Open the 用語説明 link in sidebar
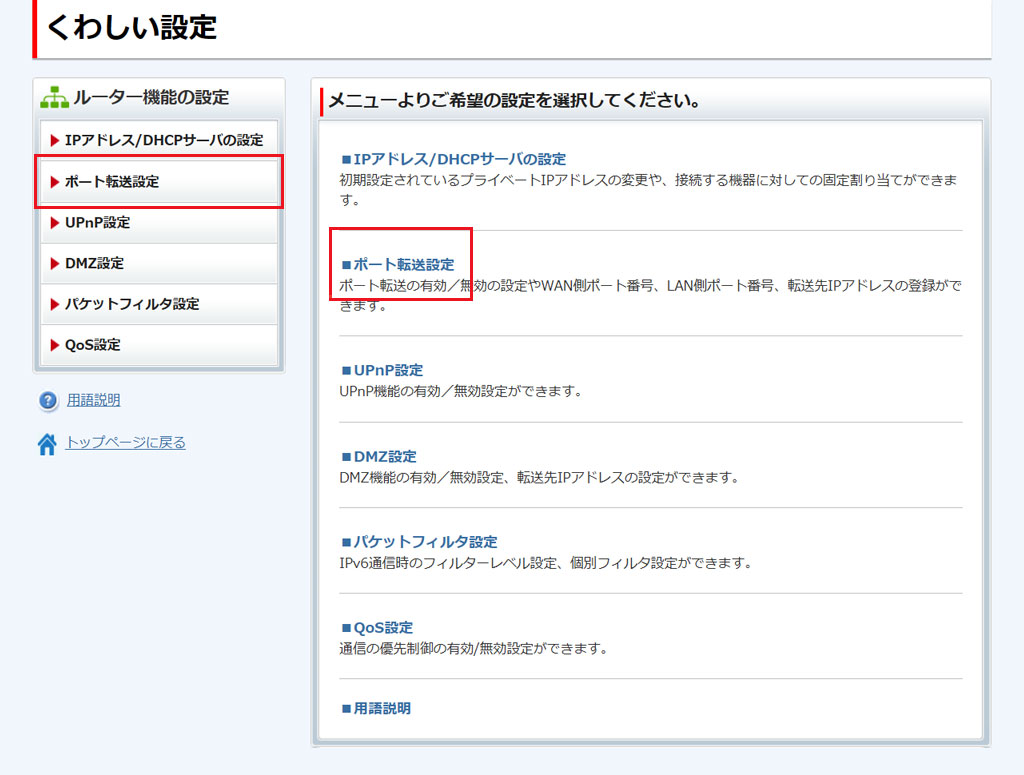This screenshot has width=1024, height=775. click(x=93, y=401)
